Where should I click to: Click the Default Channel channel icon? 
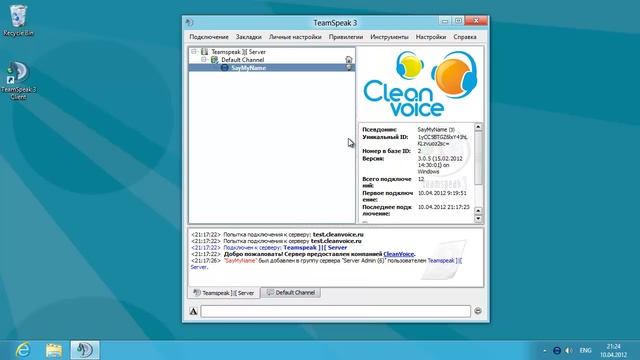214,60
